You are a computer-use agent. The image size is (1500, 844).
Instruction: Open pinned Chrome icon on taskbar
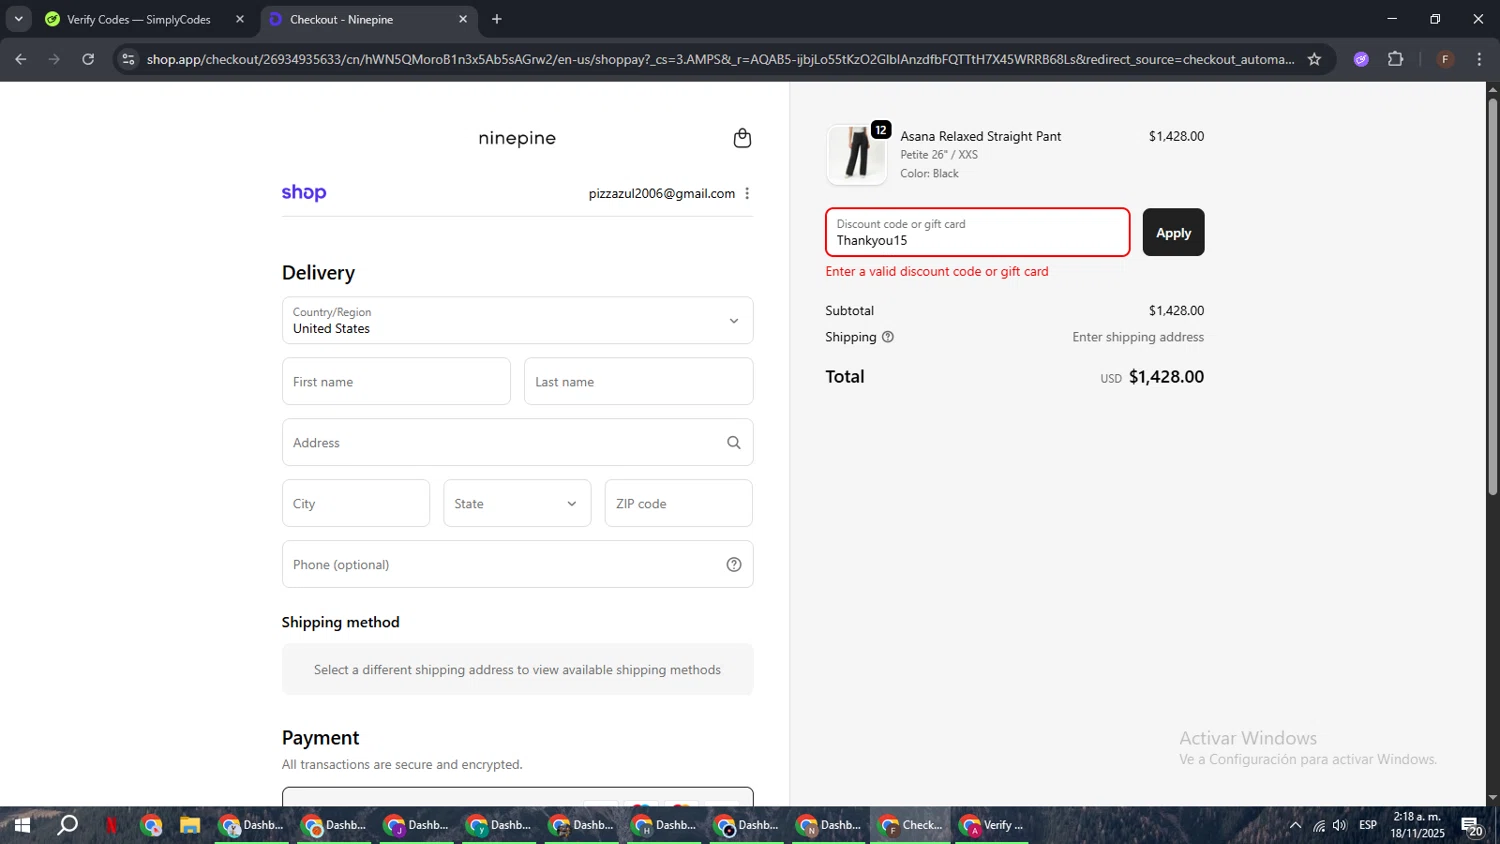pyautogui.click(x=151, y=825)
